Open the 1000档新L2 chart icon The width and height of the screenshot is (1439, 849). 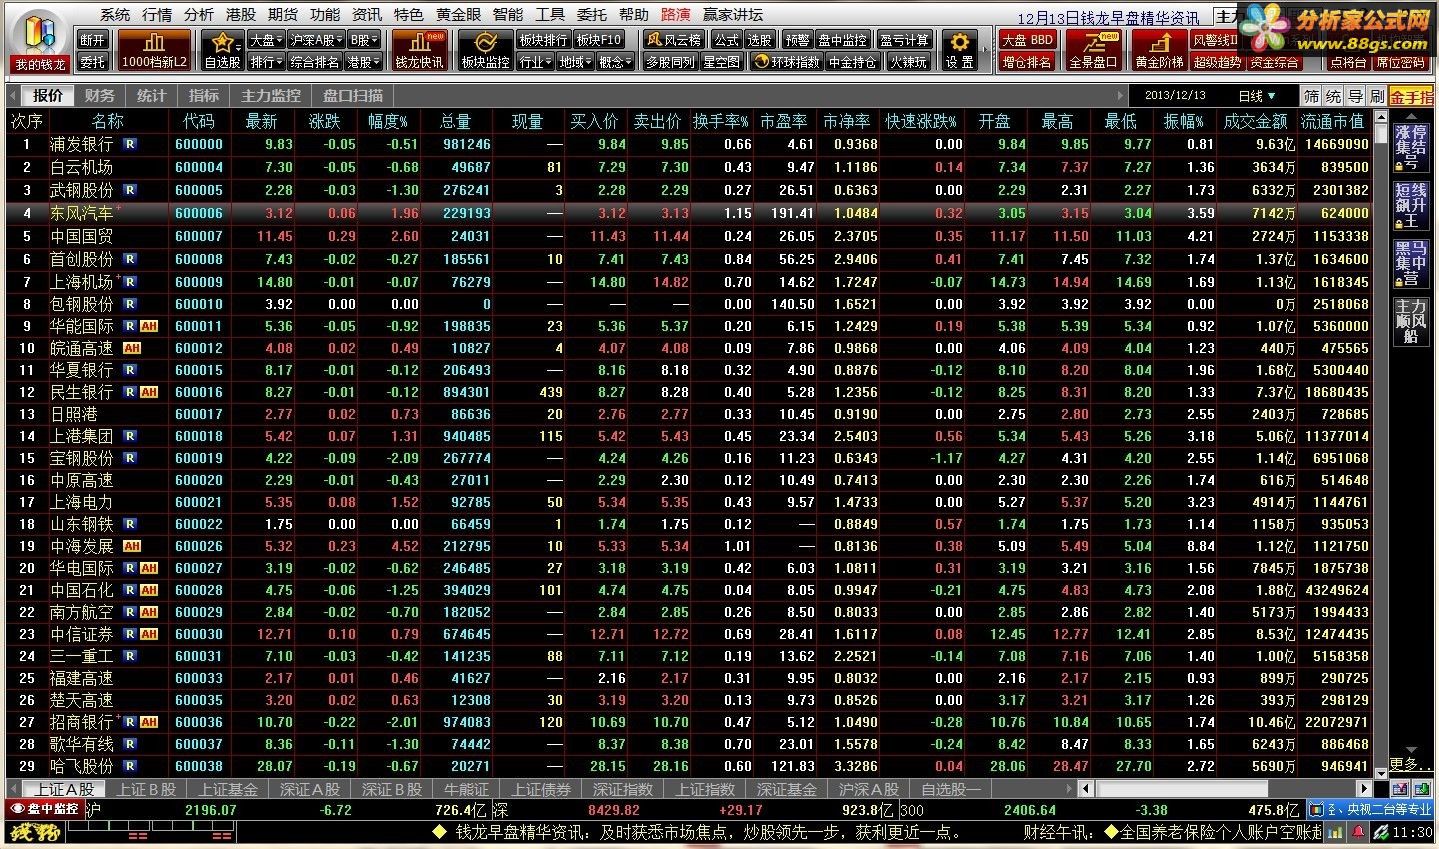click(154, 49)
